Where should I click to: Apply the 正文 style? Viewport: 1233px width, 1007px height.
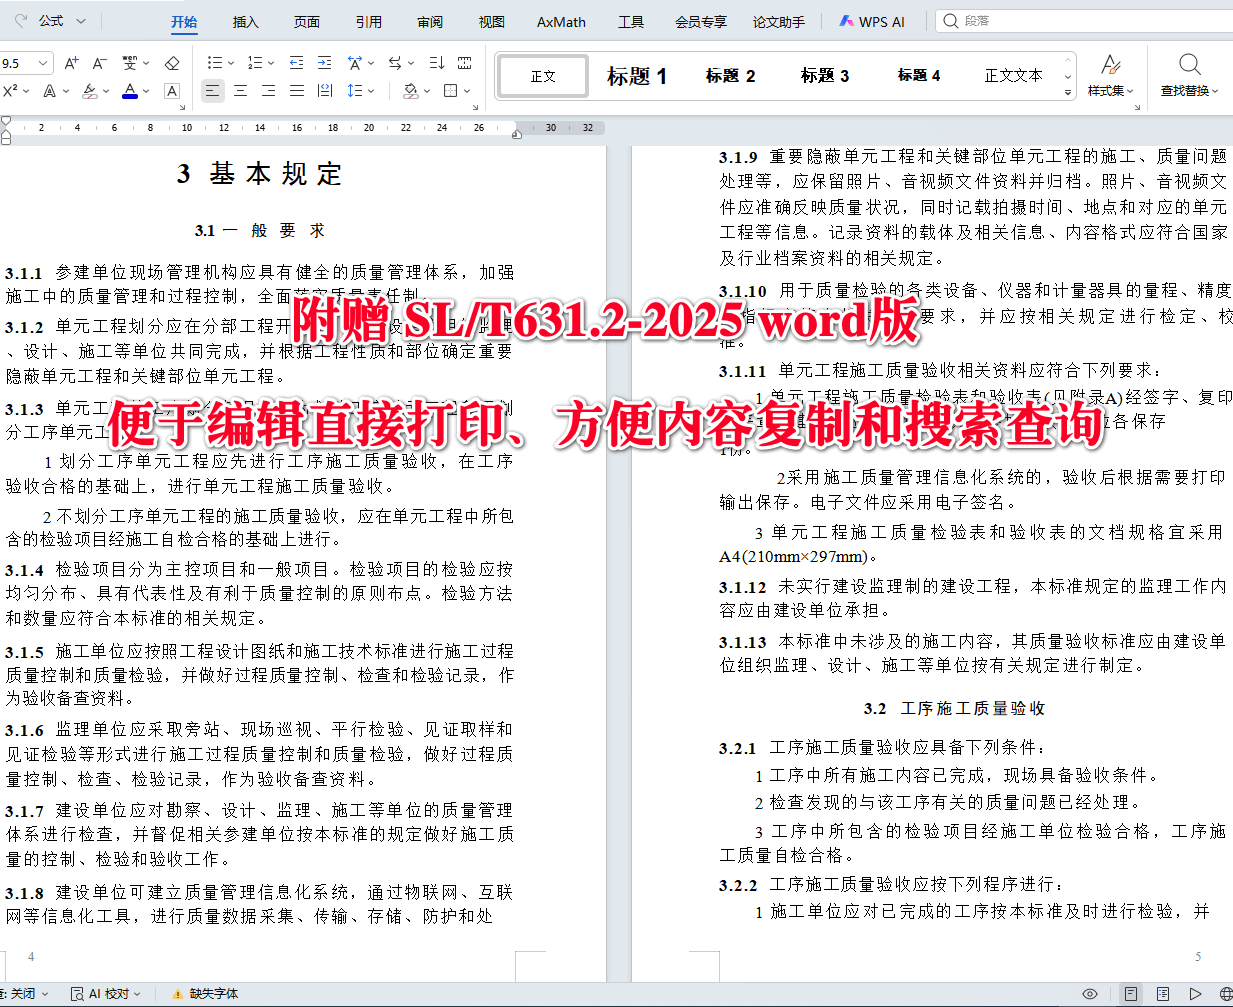pyautogui.click(x=543, y=76)
